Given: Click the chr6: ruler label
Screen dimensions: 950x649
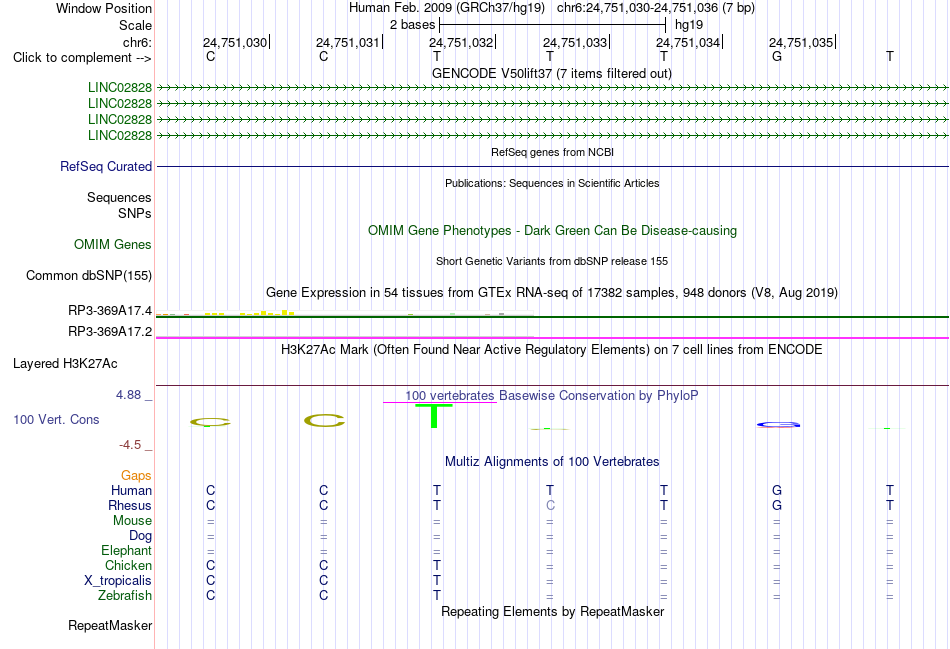Looking at the screenshot, I should (x=137, y=42).
